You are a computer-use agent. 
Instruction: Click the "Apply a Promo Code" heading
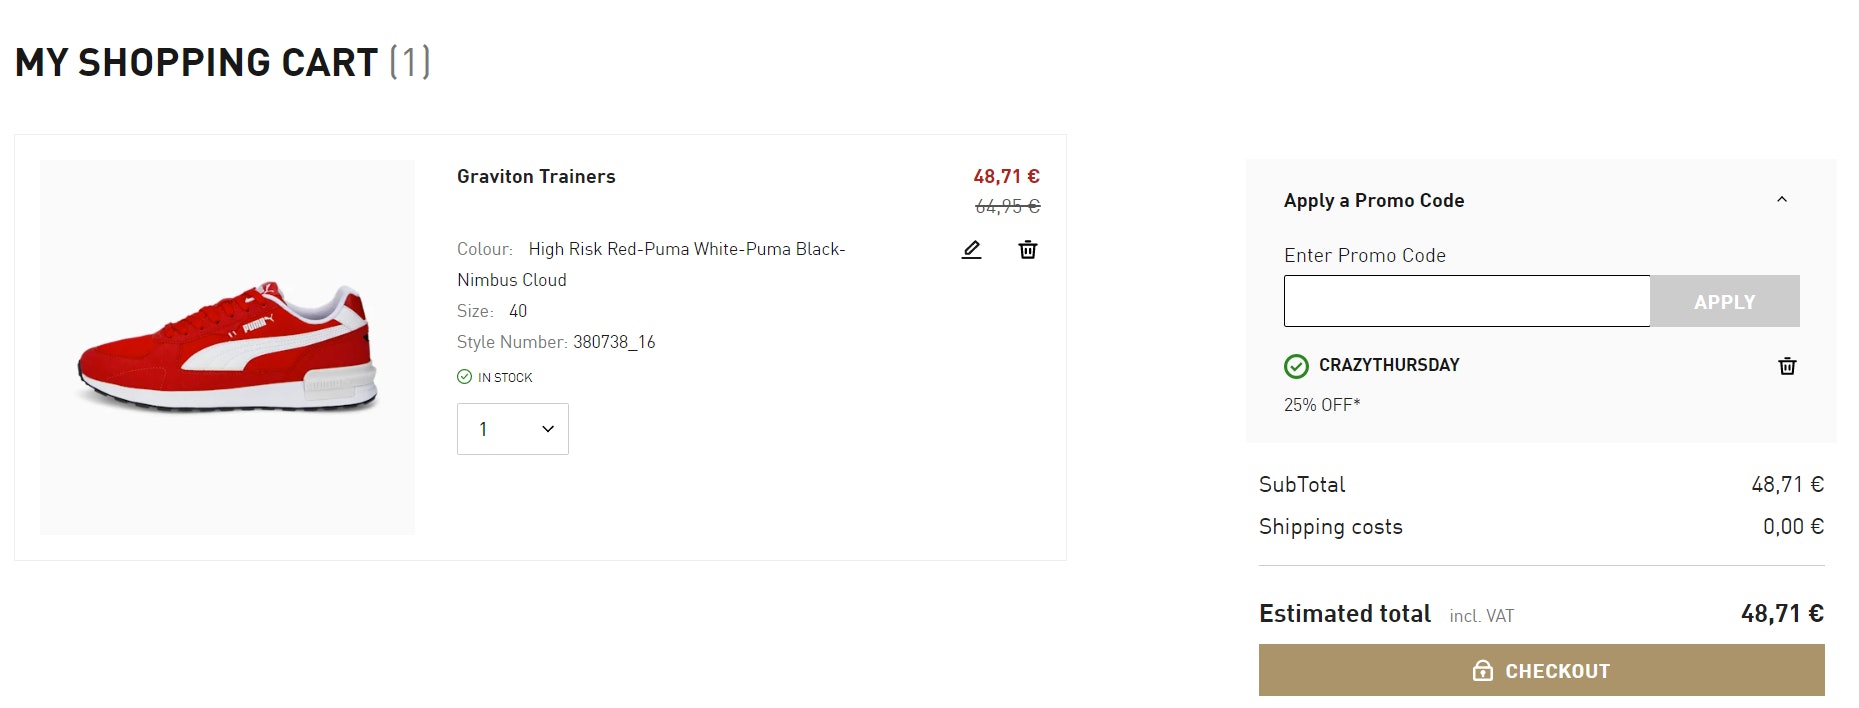pyautogui.click(x=1374, y=201)
